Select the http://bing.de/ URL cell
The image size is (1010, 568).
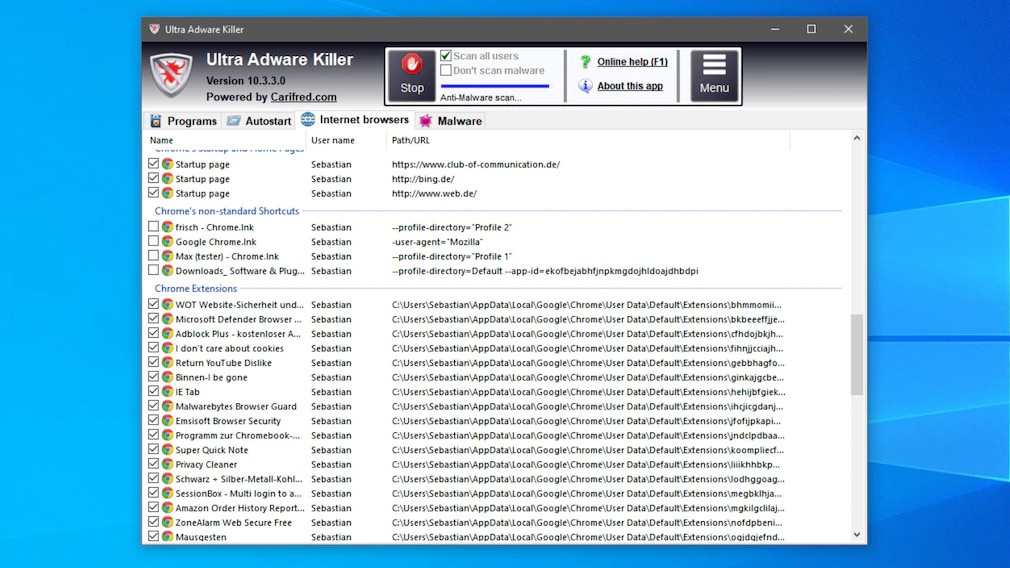(423, 178)
